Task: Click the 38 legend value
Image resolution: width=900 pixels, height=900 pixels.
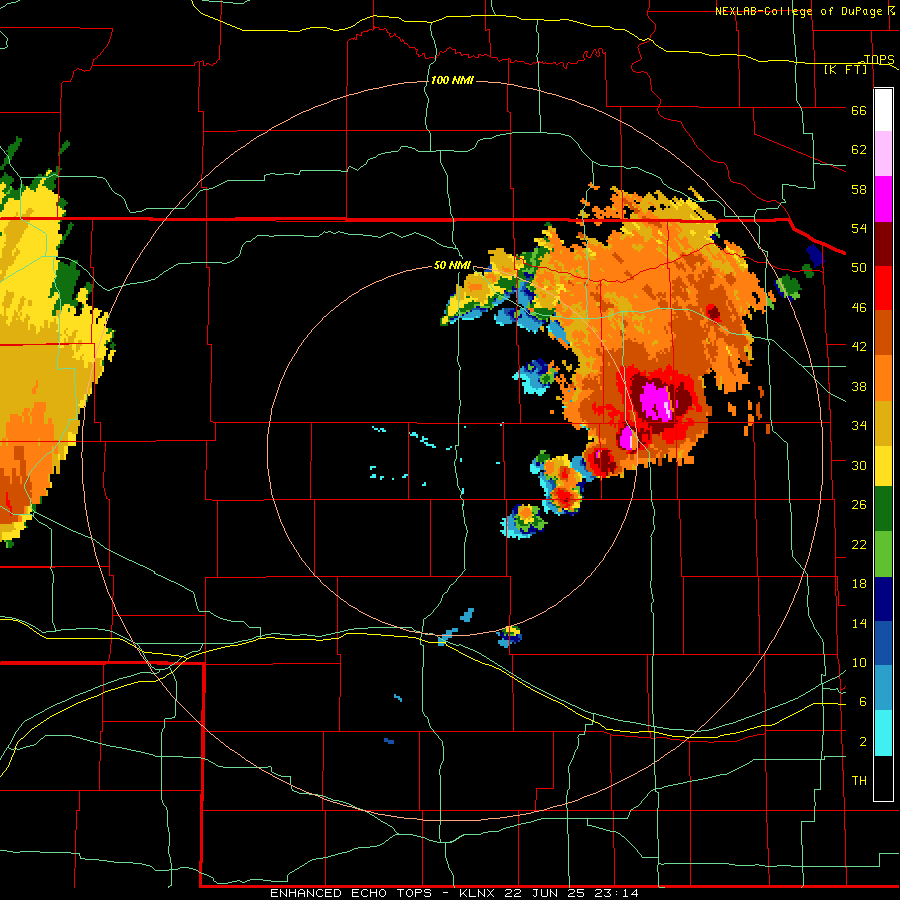Action: (859, 386)
